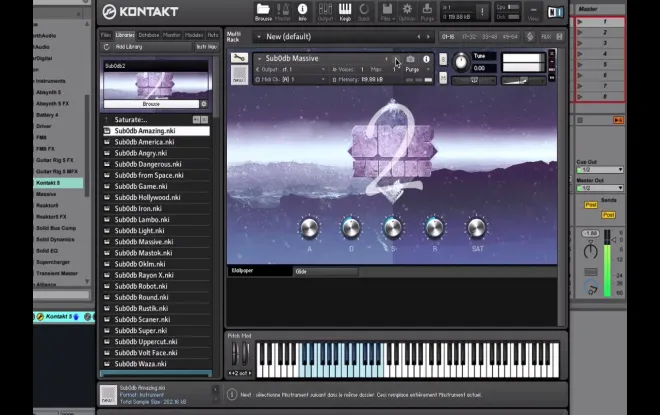Mute the instrument with M button

(443, 78)
